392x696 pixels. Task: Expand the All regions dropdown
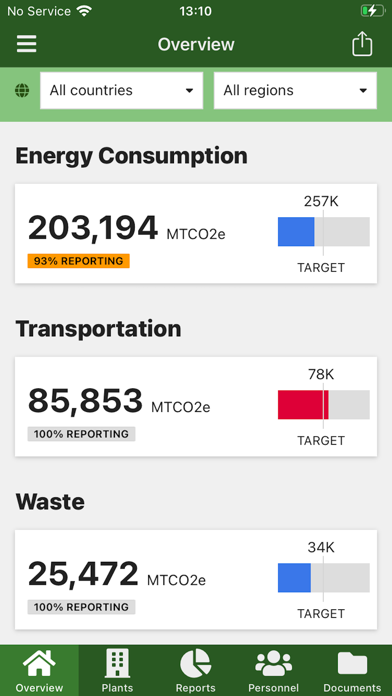(295, 91)
